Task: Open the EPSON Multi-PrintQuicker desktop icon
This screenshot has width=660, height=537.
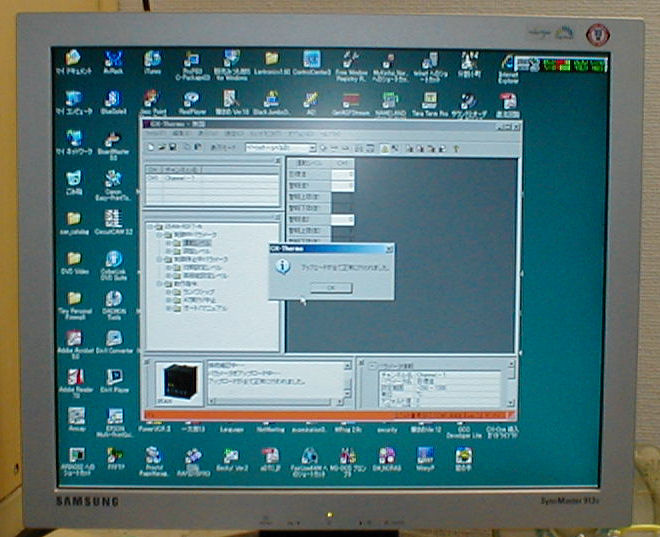Action: (x=114, y=423)
